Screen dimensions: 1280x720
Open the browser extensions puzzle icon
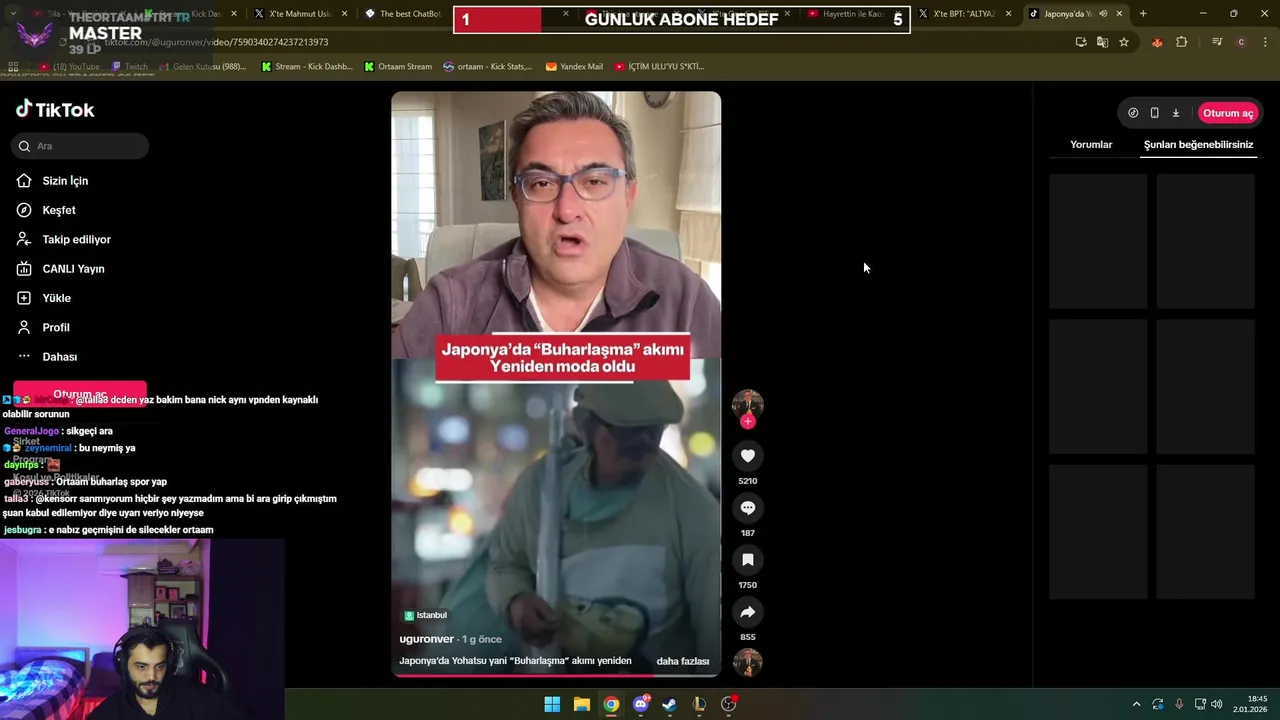click(1182, 42)
